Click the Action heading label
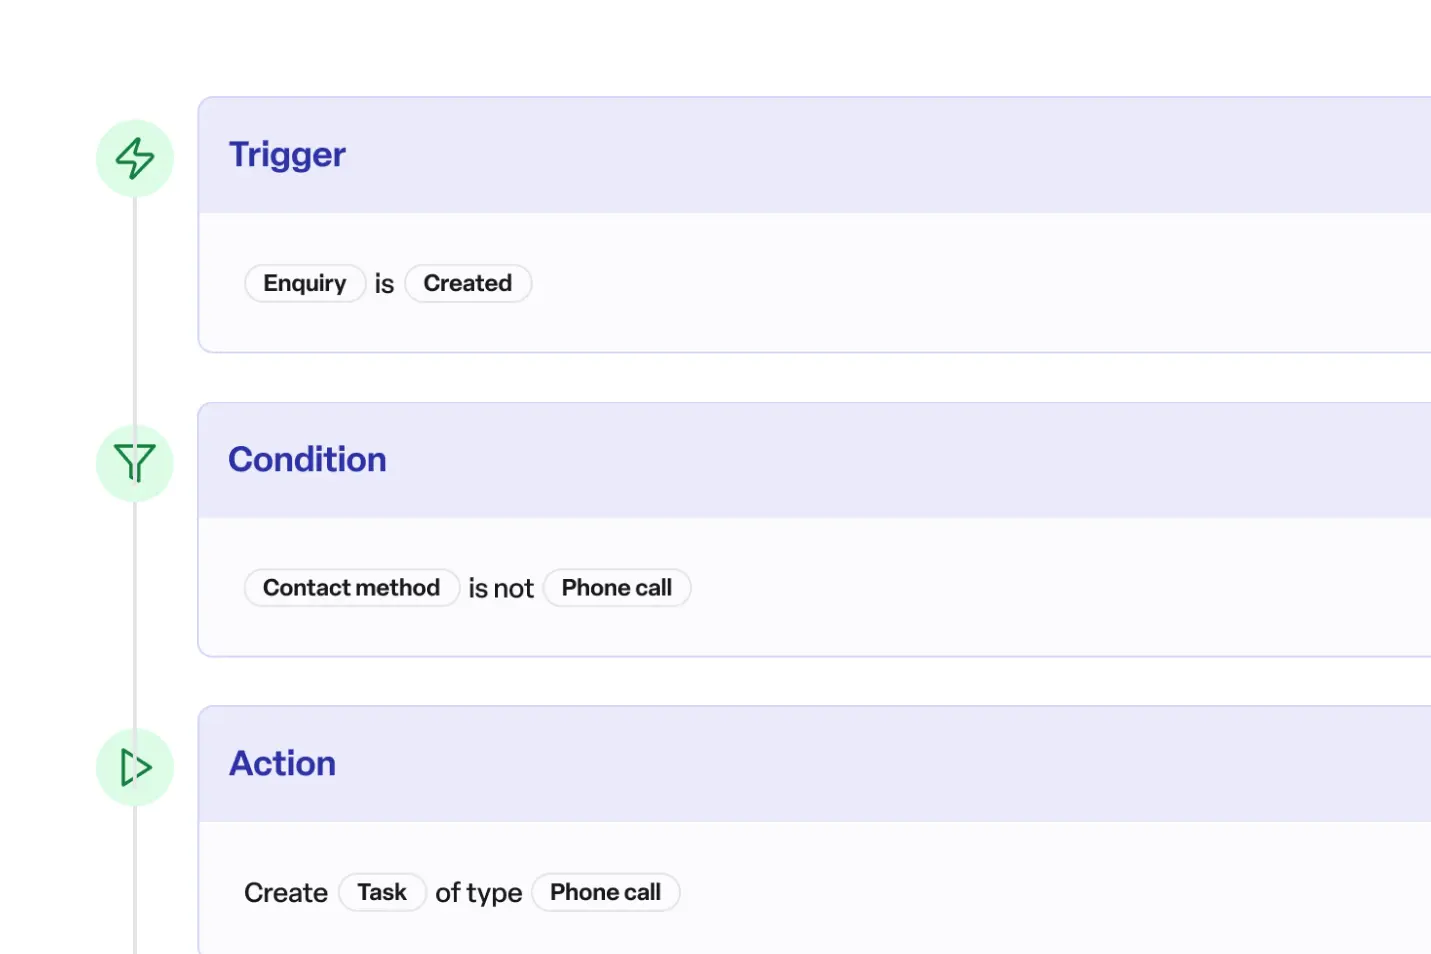 [282, 763]
